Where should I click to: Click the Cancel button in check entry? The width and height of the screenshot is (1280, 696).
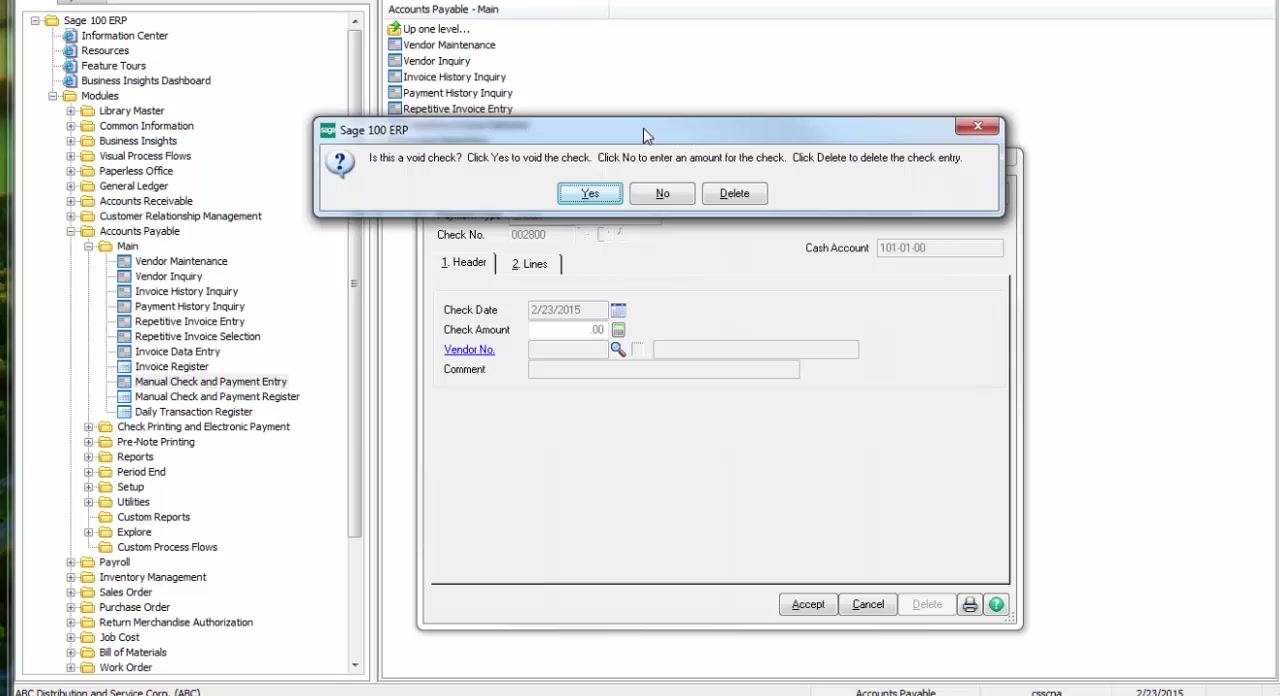(x=868, y=605)
